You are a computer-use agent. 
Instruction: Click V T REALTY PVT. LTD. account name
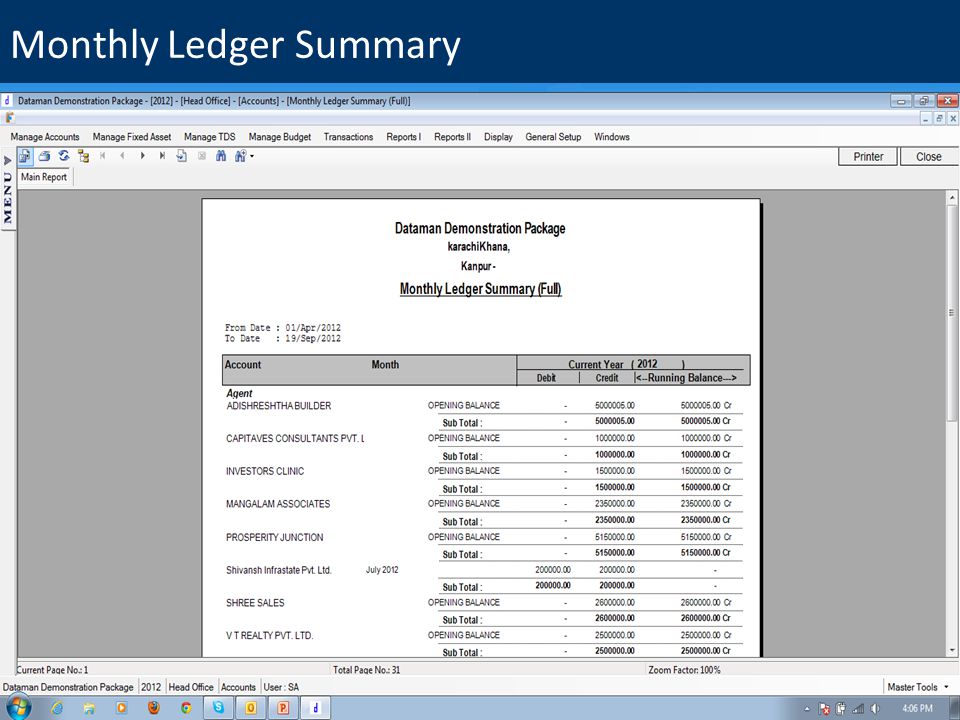coord(269,636)
